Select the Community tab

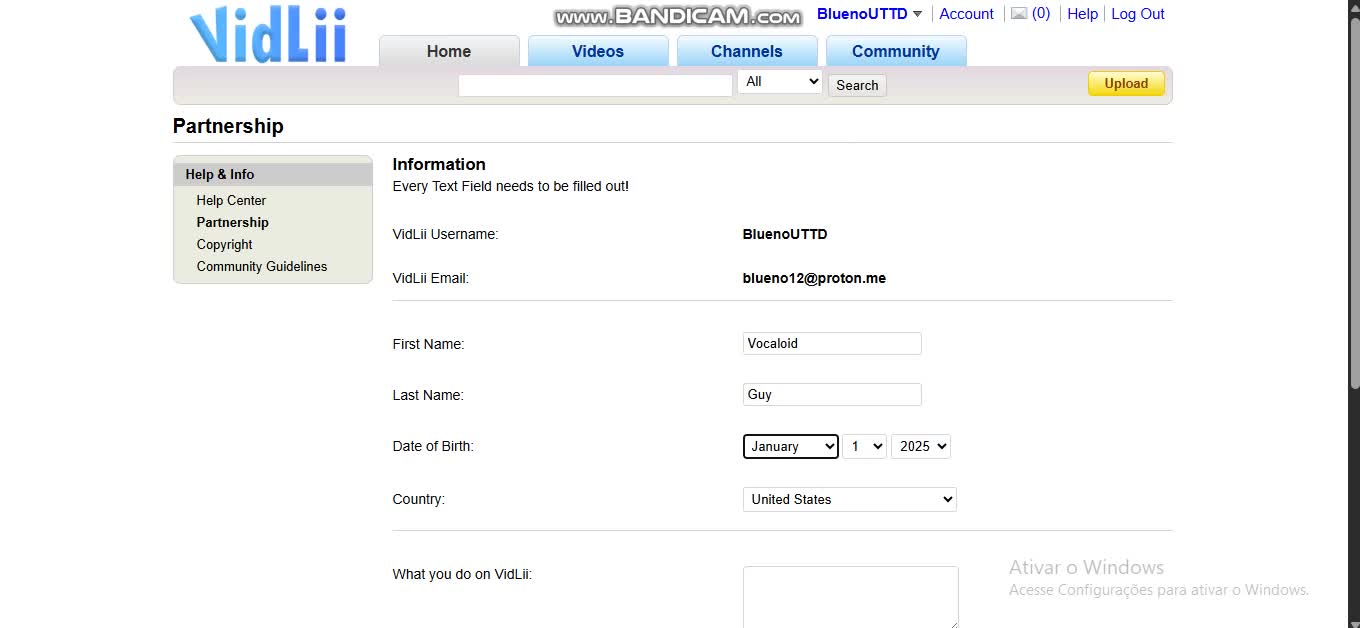click(896, 51)
